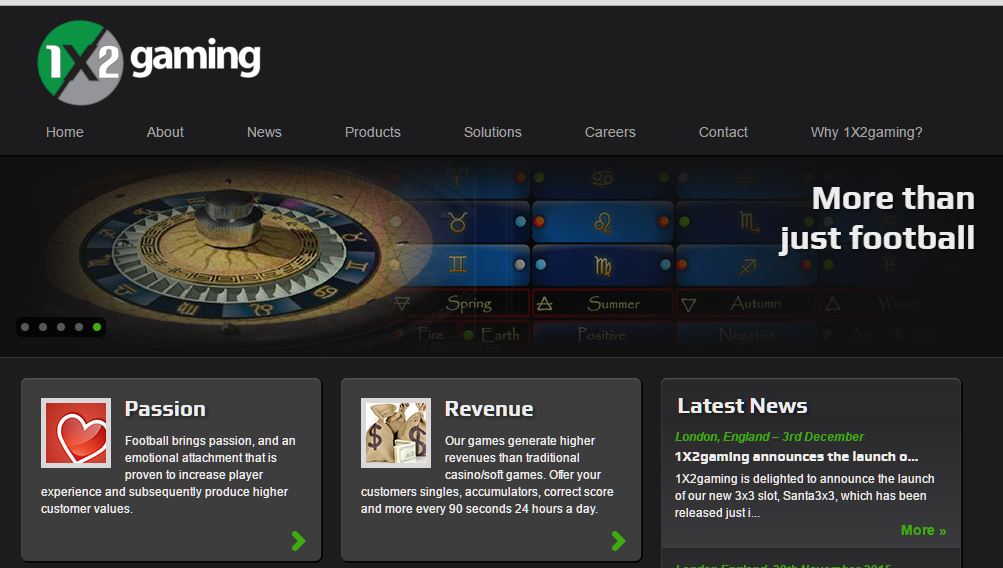Go to the About page
Screen dimensions: 1003x568
click(x=165, y=132)
